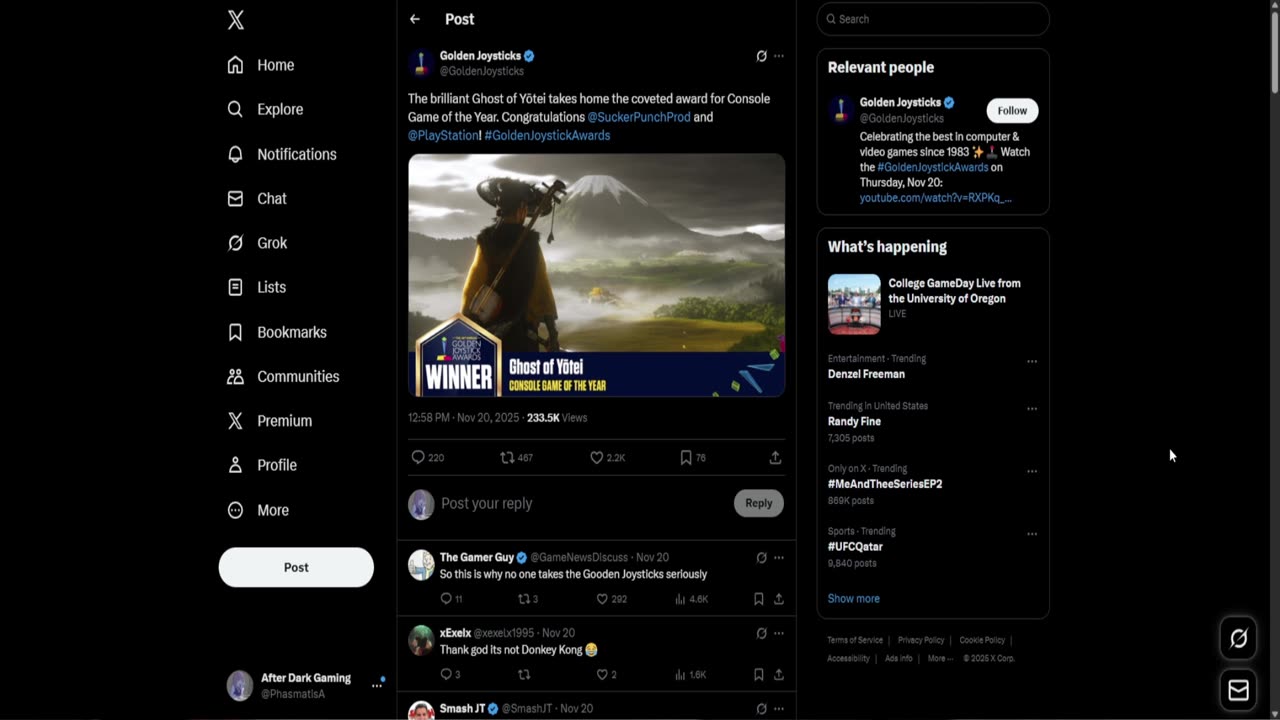This screenshot has width=1280, height=720.
Task: Open Grok actions on Golden Joysticks main post
Action: [761, 56]
